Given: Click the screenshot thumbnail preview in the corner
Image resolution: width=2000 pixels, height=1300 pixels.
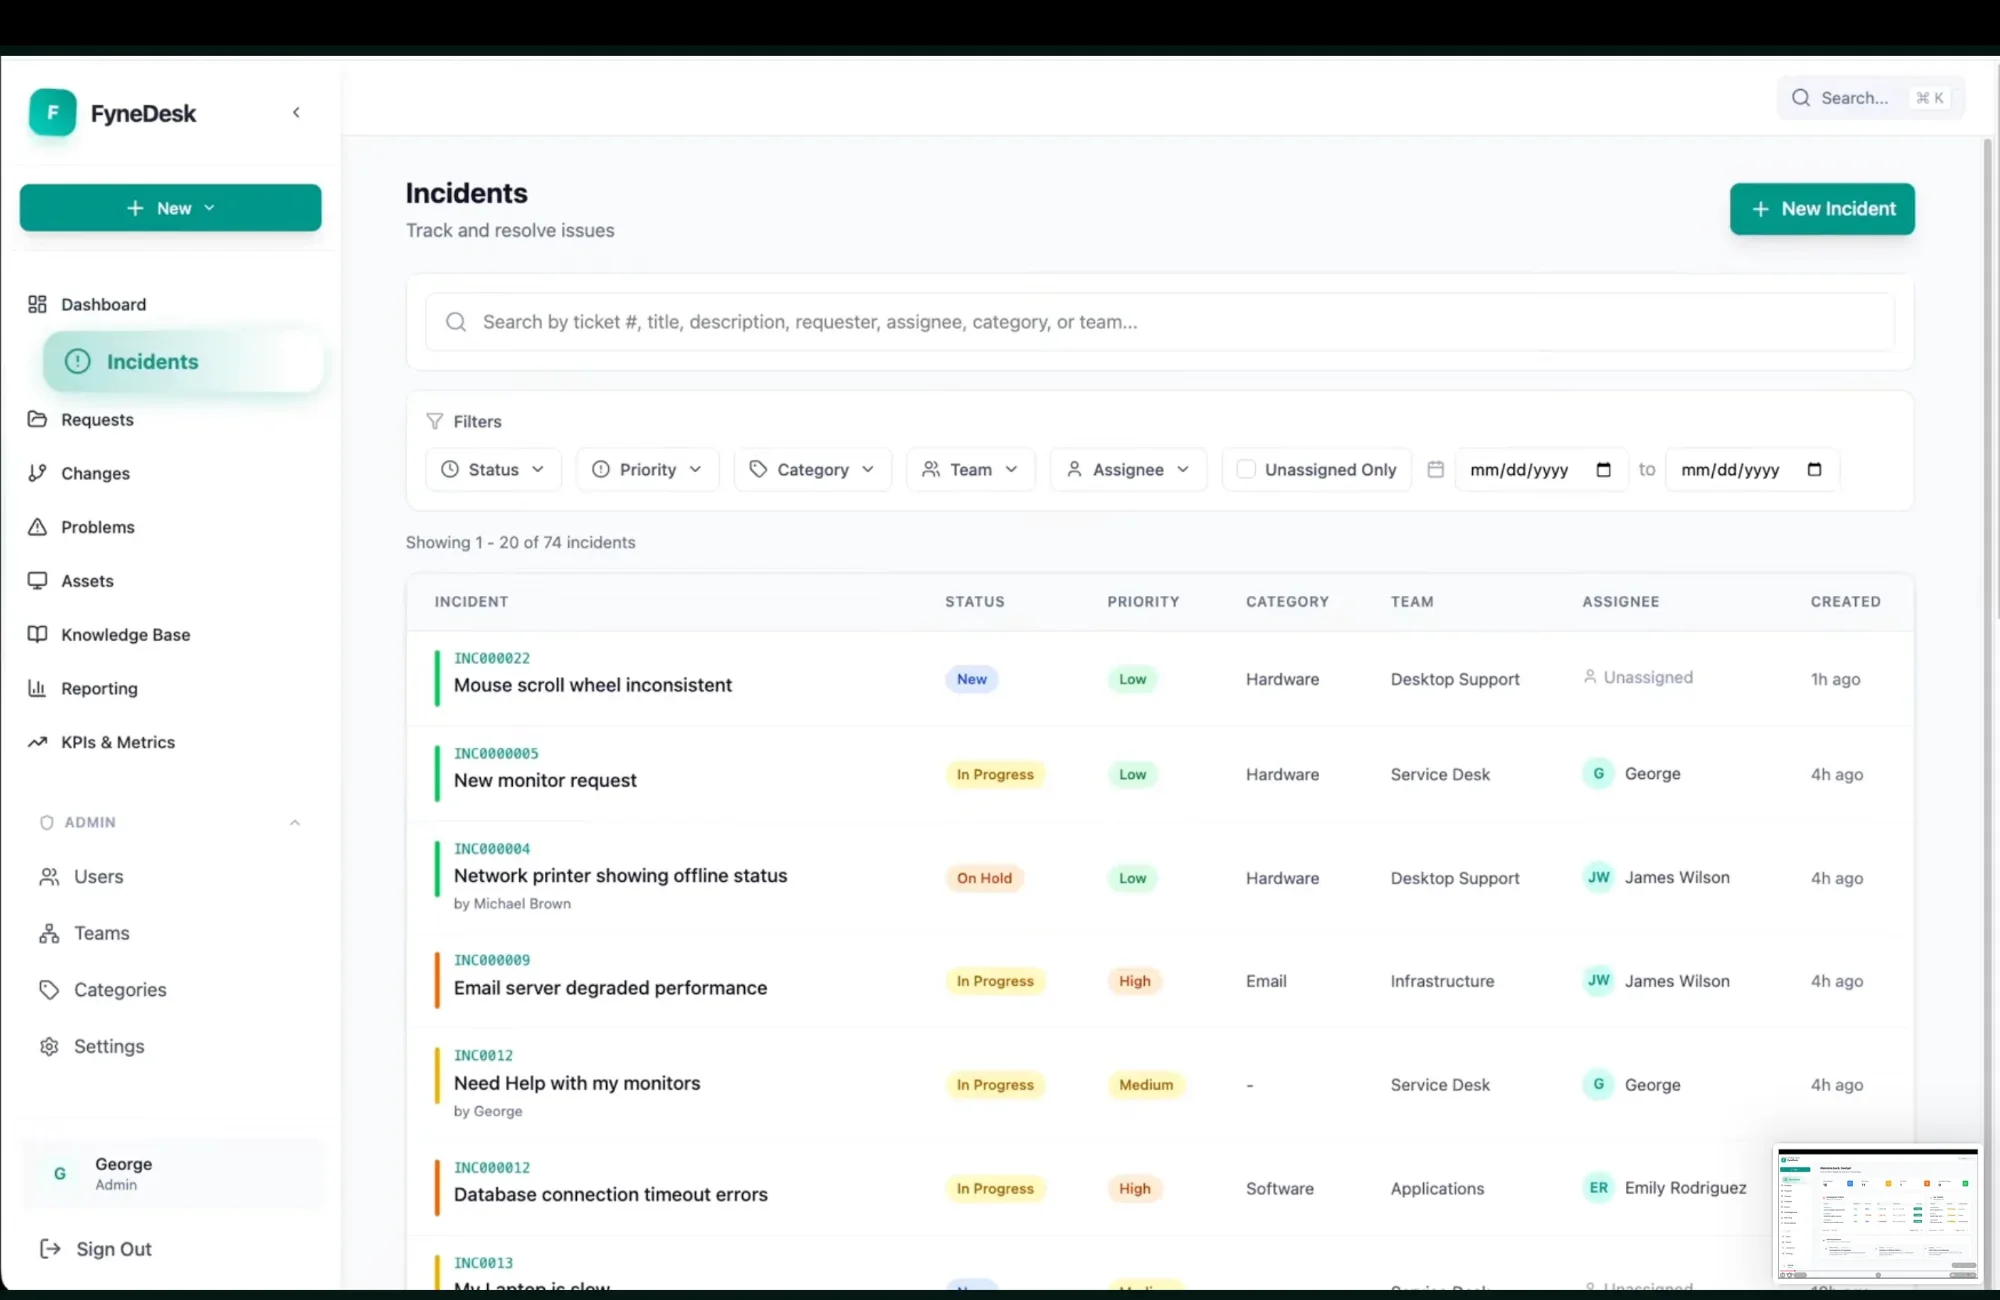Looking at the screenshot, I should point(1877,1213).
